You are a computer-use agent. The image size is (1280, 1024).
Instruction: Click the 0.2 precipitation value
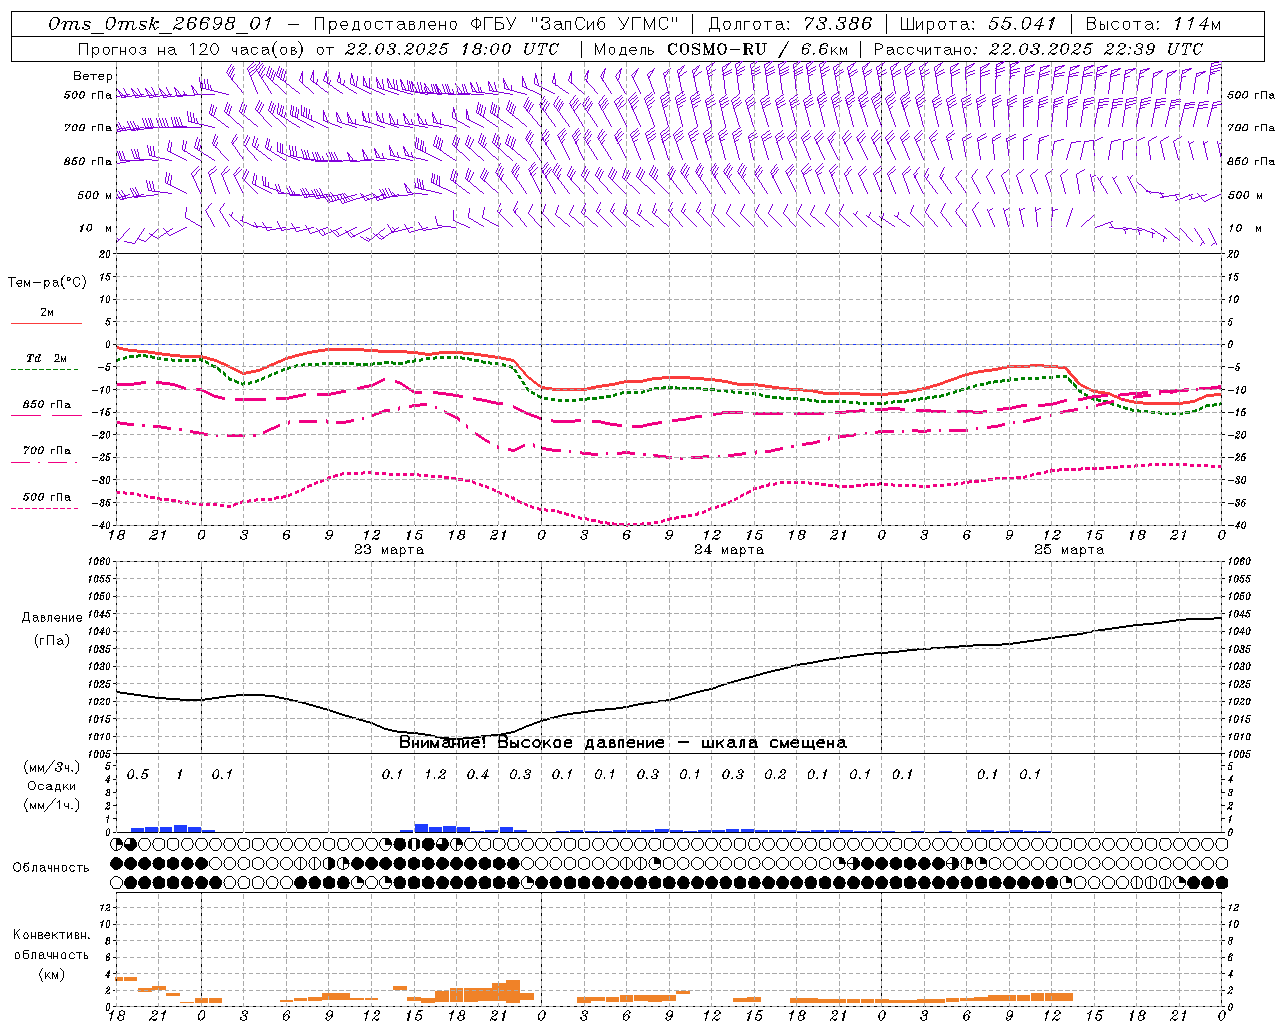click(x=775, y=775)
